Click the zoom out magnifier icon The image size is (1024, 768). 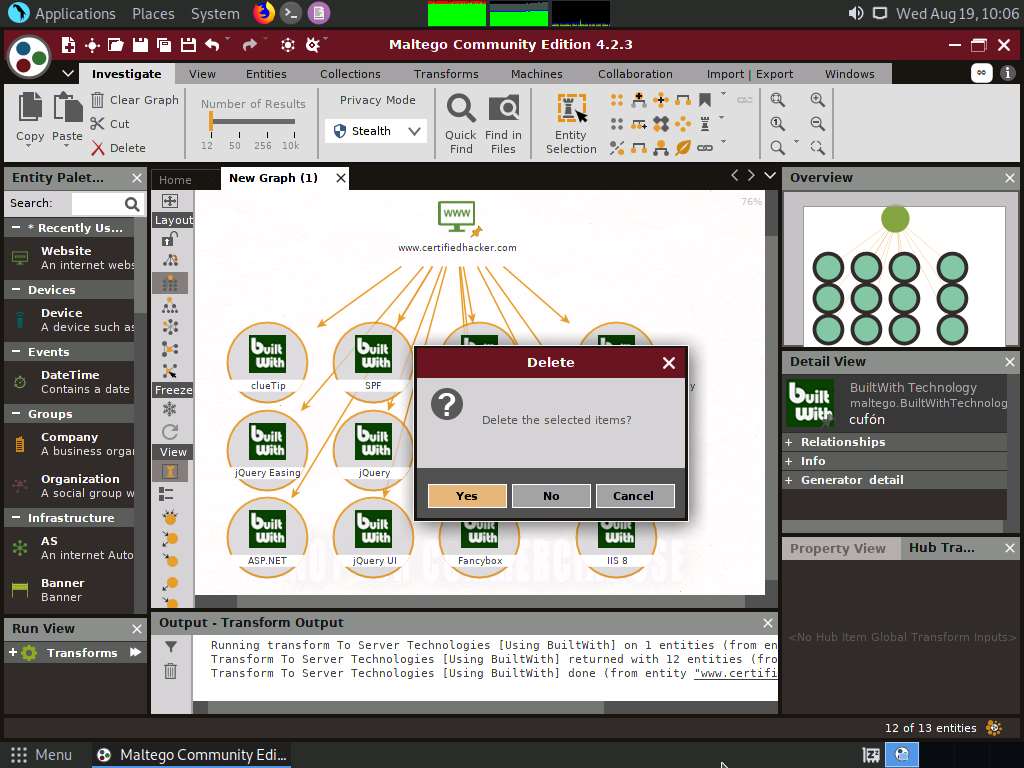(x=817, y=123)
